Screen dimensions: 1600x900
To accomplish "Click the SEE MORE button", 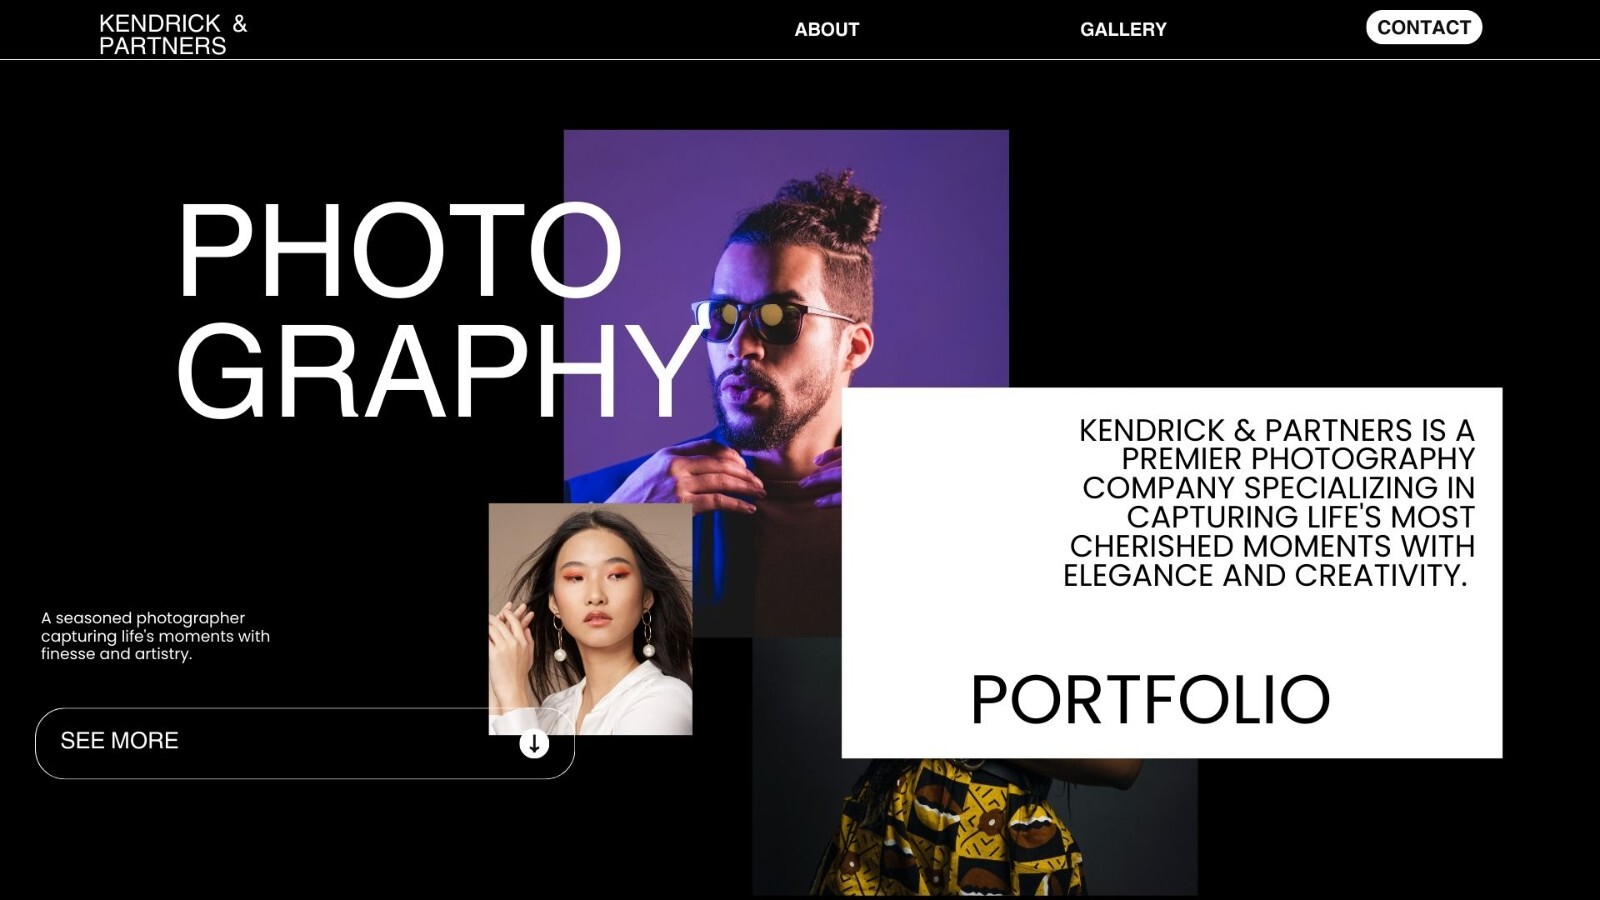I will [305, 743].
